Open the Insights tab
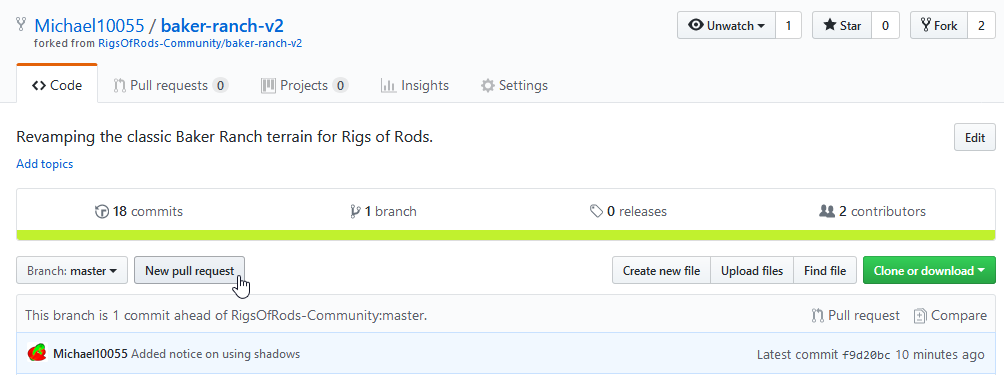The width and height of the screenshot is (1004, 375). [415, 85]
